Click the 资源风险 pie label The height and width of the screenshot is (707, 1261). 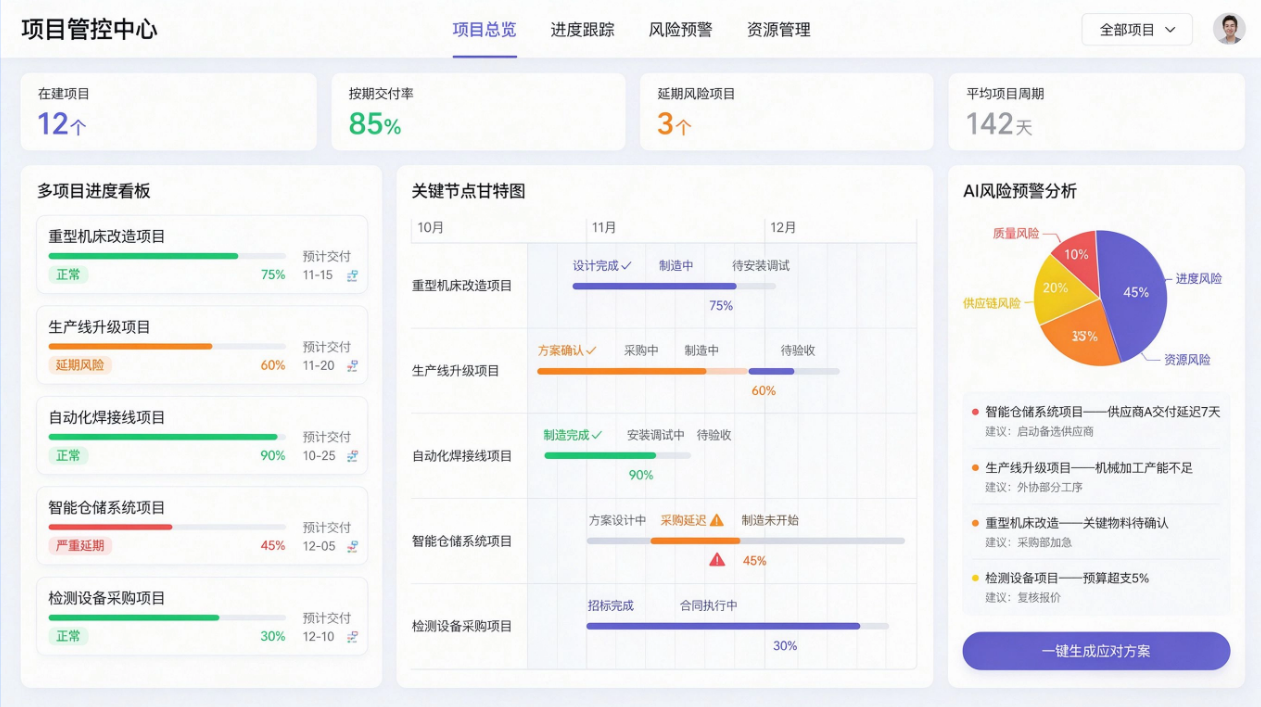[1187, 359]
